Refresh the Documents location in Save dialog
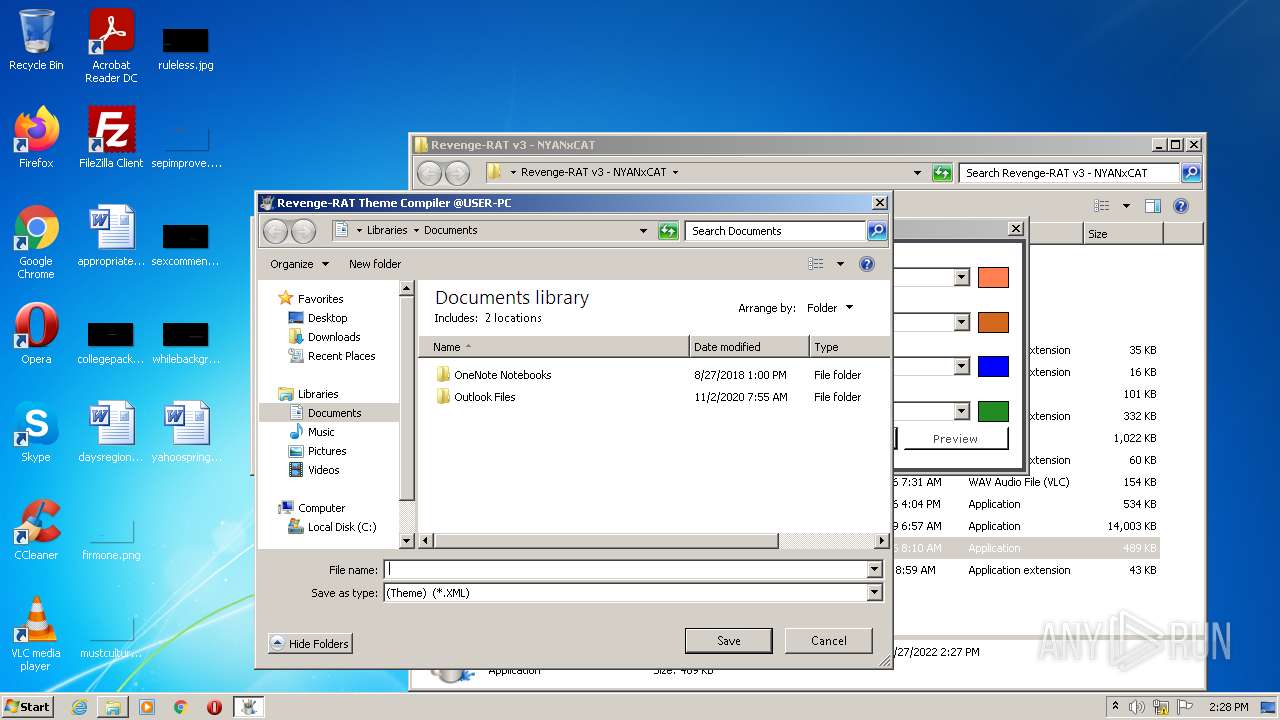This screenshot has width=1280, height=720. (668, 231)
